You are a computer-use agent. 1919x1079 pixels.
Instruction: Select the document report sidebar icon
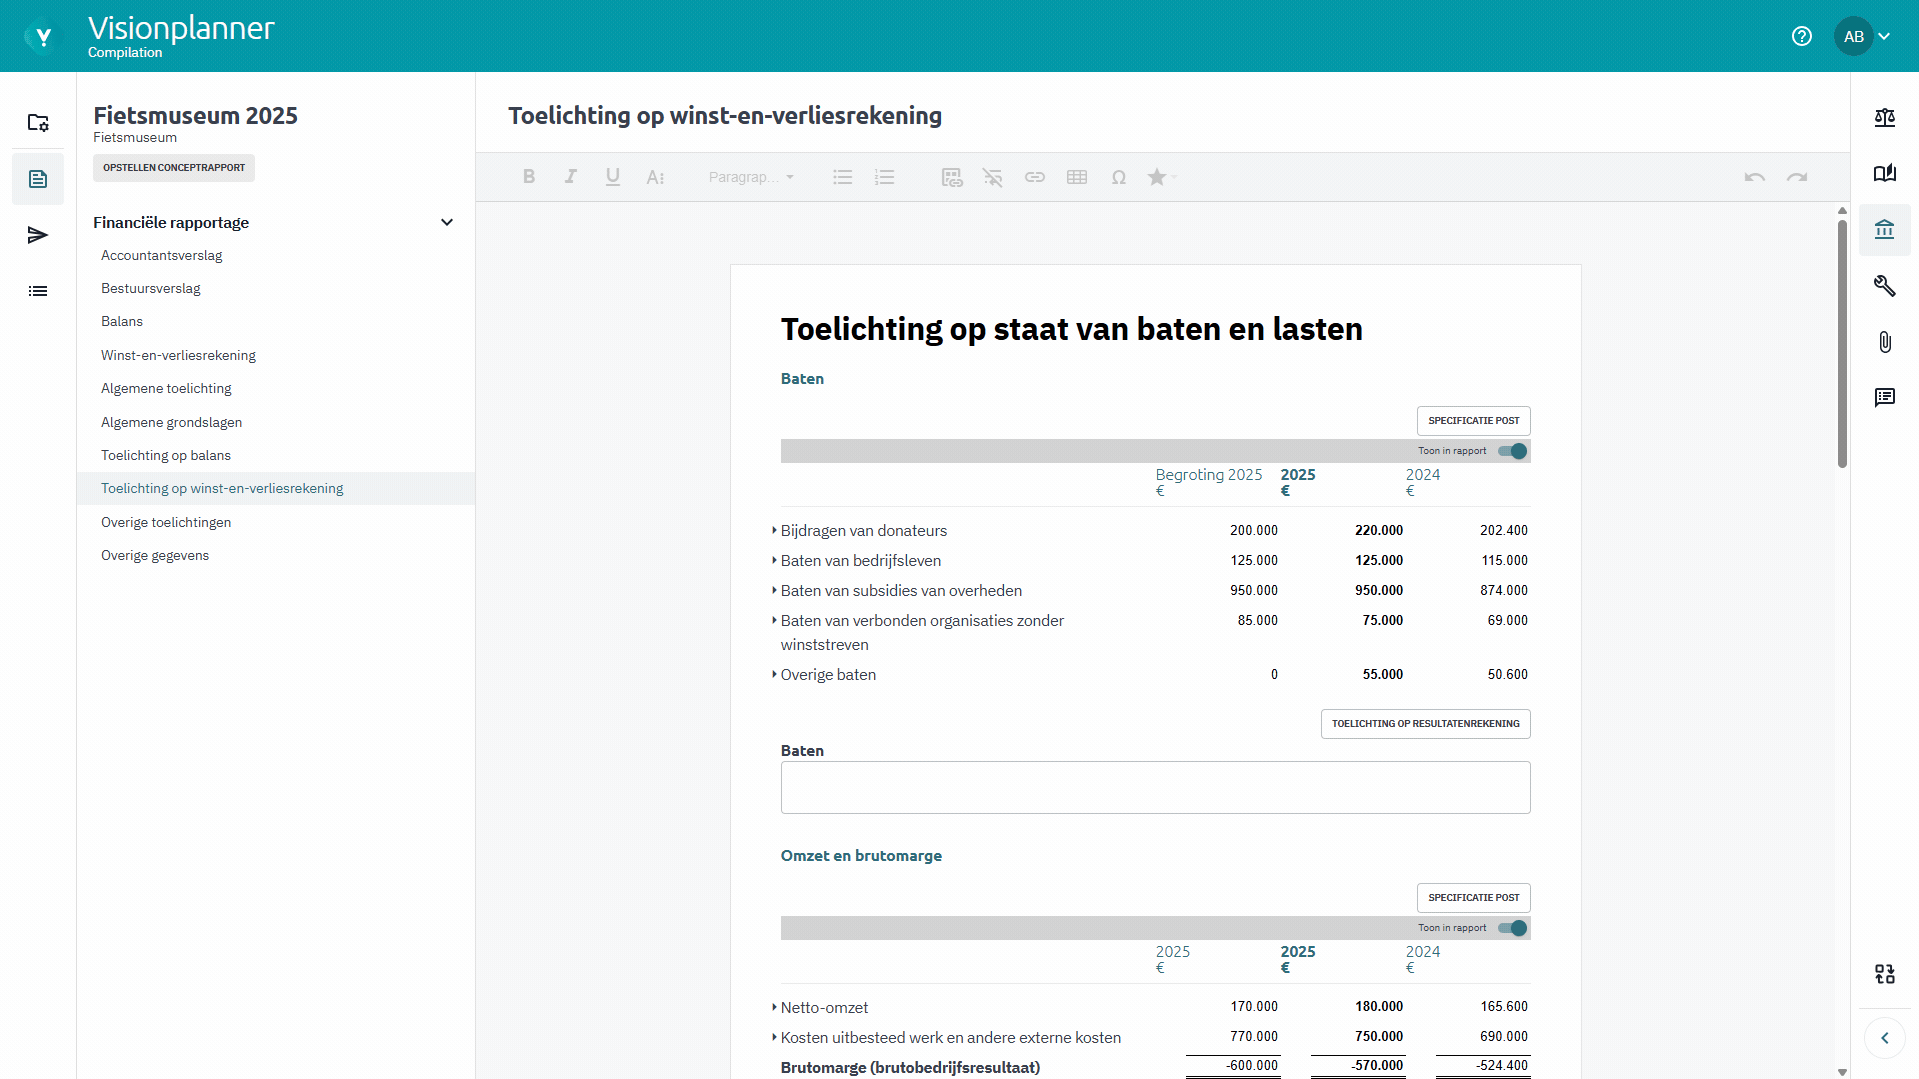coord(38,179)
